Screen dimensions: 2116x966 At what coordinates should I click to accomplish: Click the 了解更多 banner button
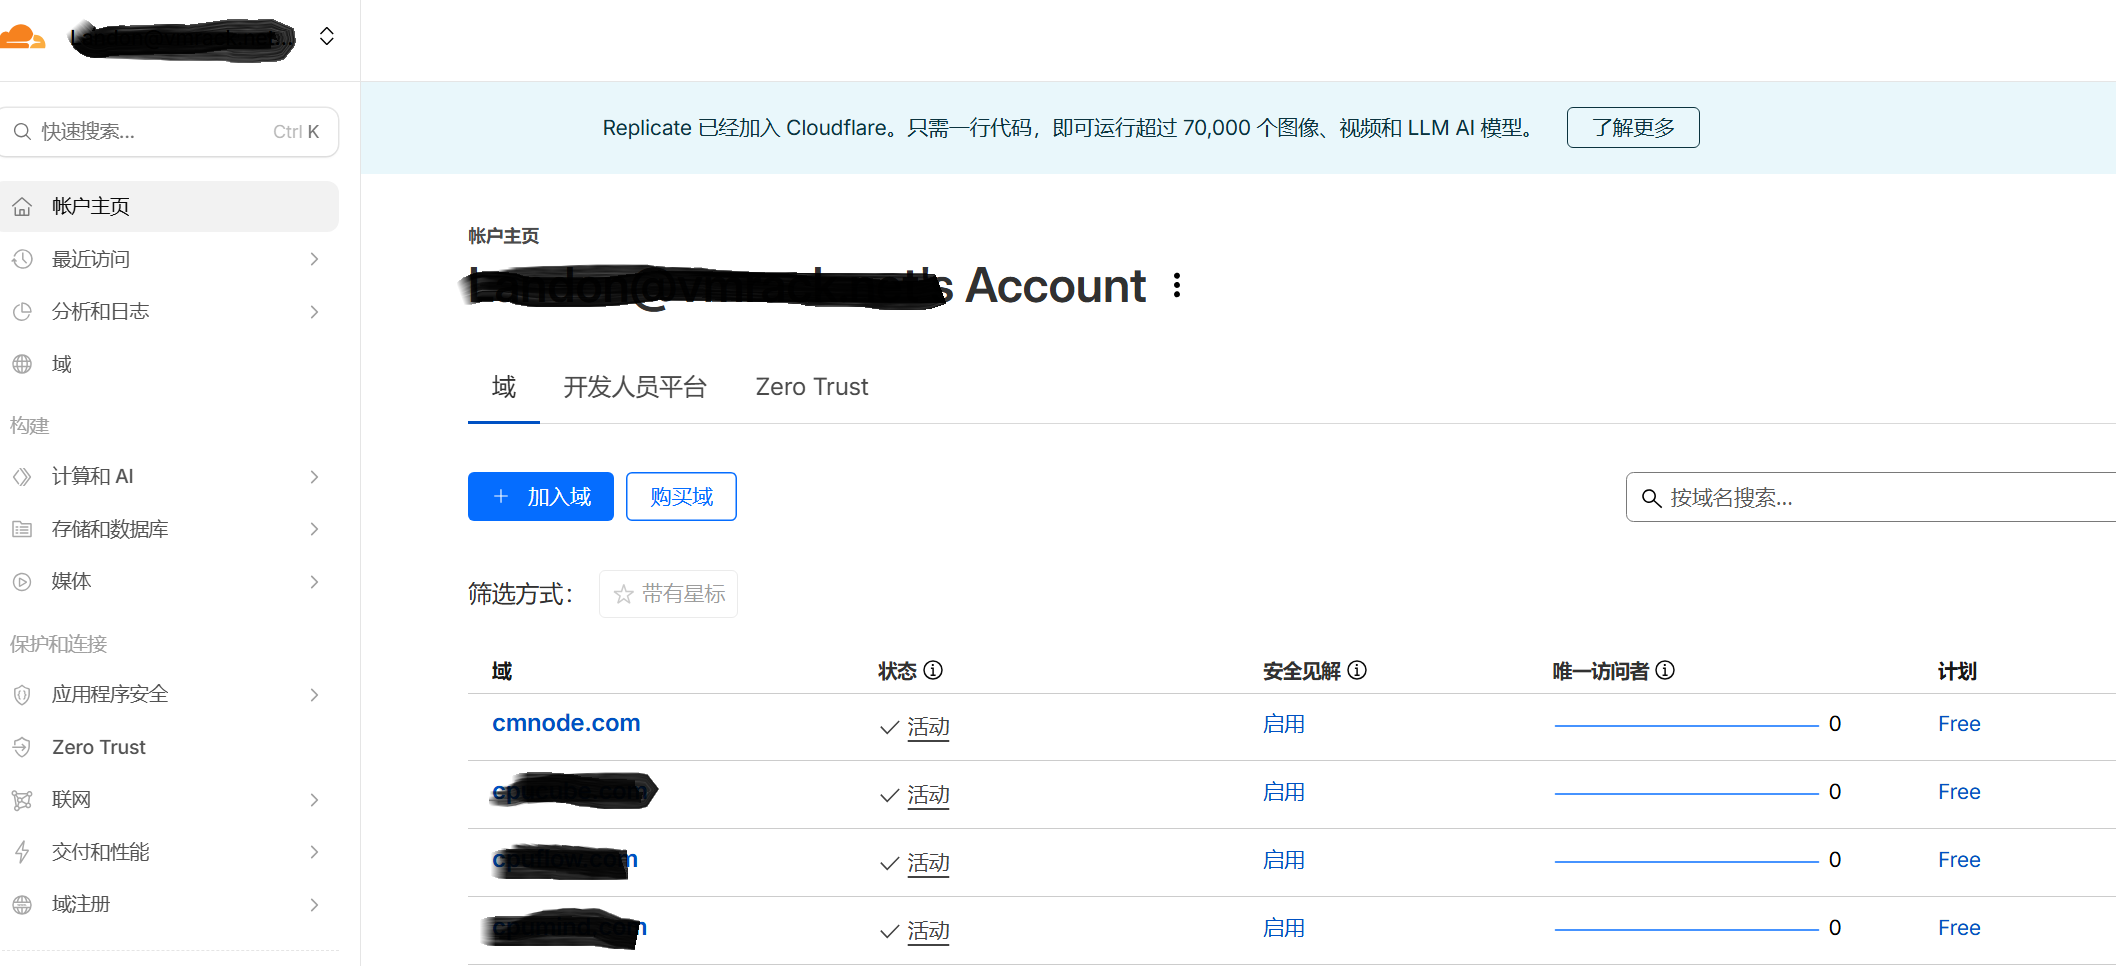[x=1632, y=128]
